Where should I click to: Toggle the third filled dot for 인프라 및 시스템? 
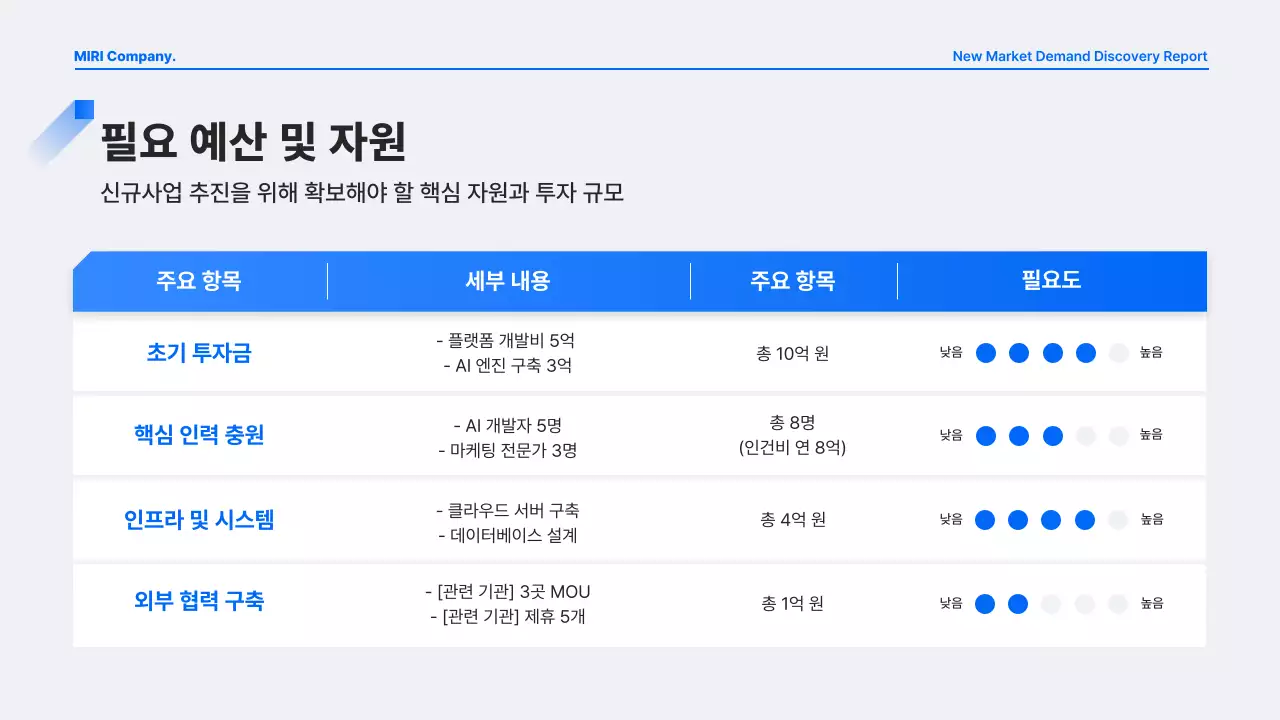click(1051, 519)
